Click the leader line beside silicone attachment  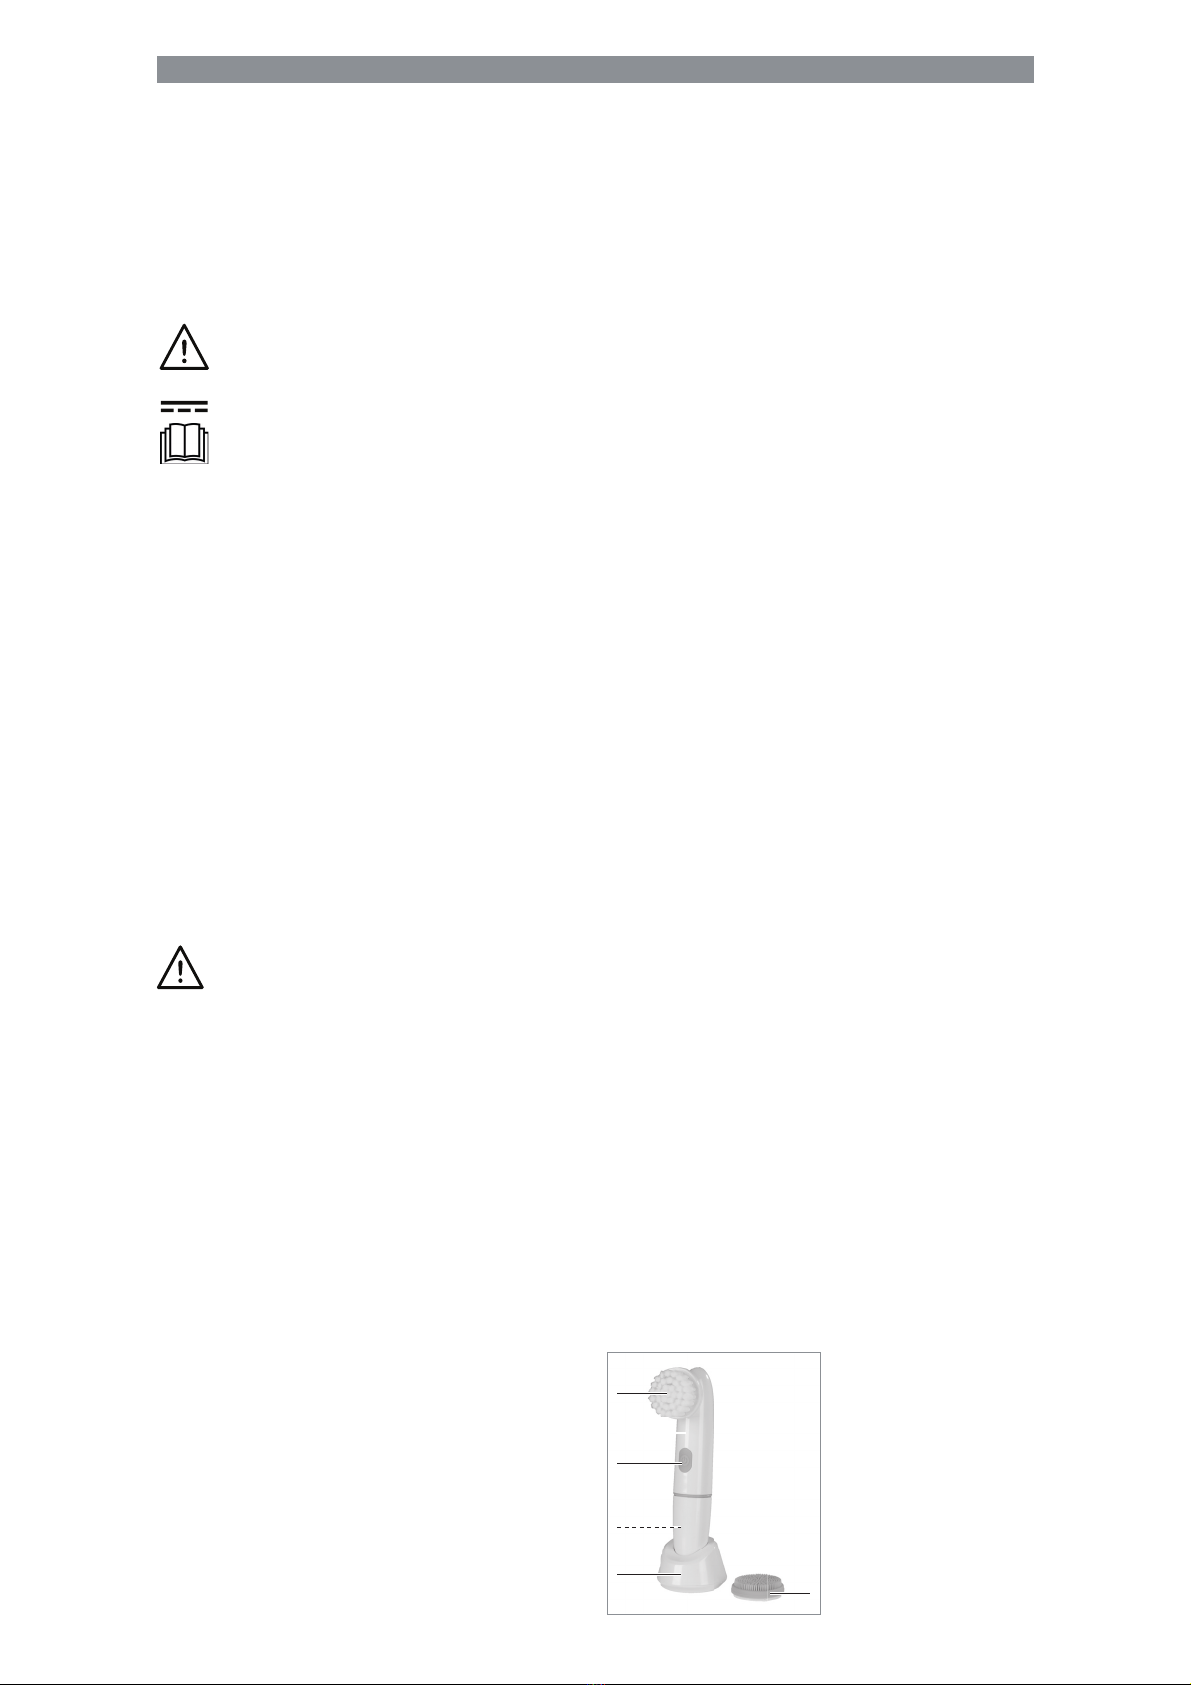coord(788,1592)
